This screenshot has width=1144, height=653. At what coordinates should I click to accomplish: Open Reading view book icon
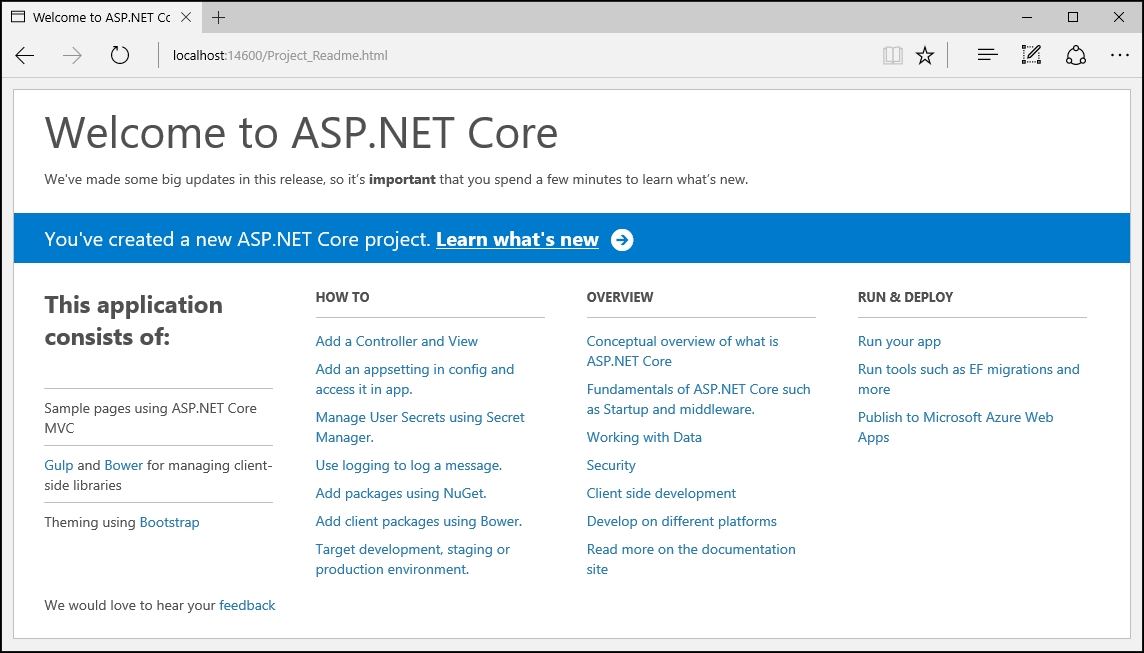(x=892, y=55)
